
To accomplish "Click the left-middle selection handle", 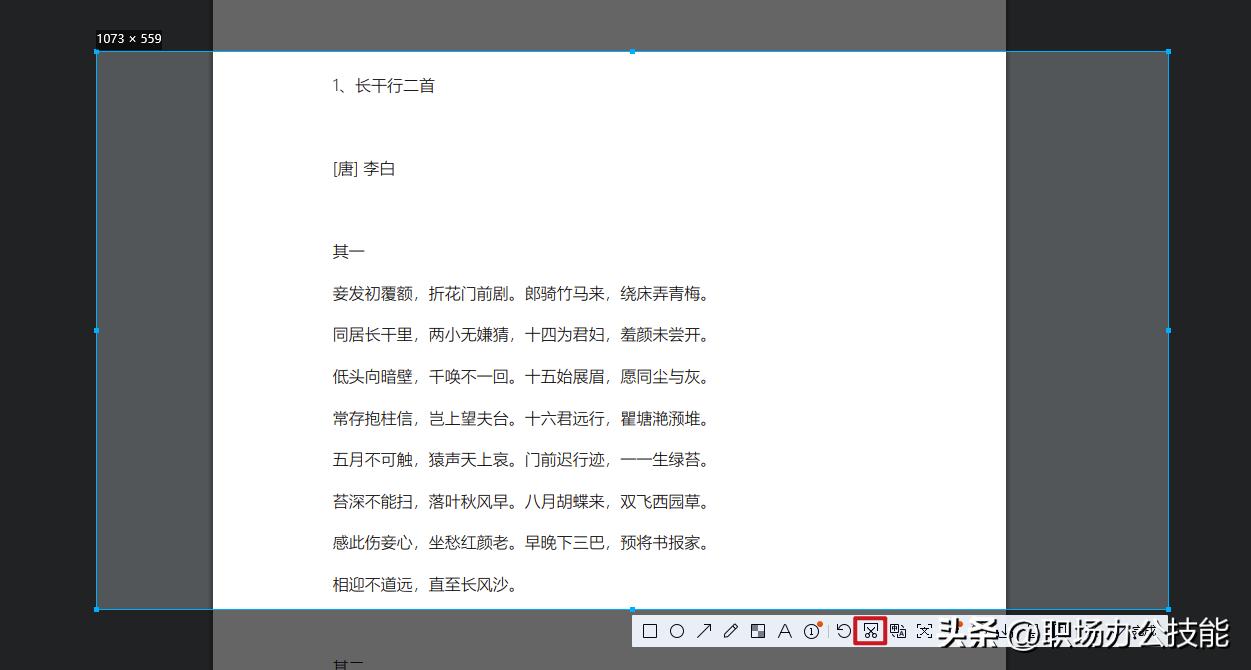I will 96,330.
